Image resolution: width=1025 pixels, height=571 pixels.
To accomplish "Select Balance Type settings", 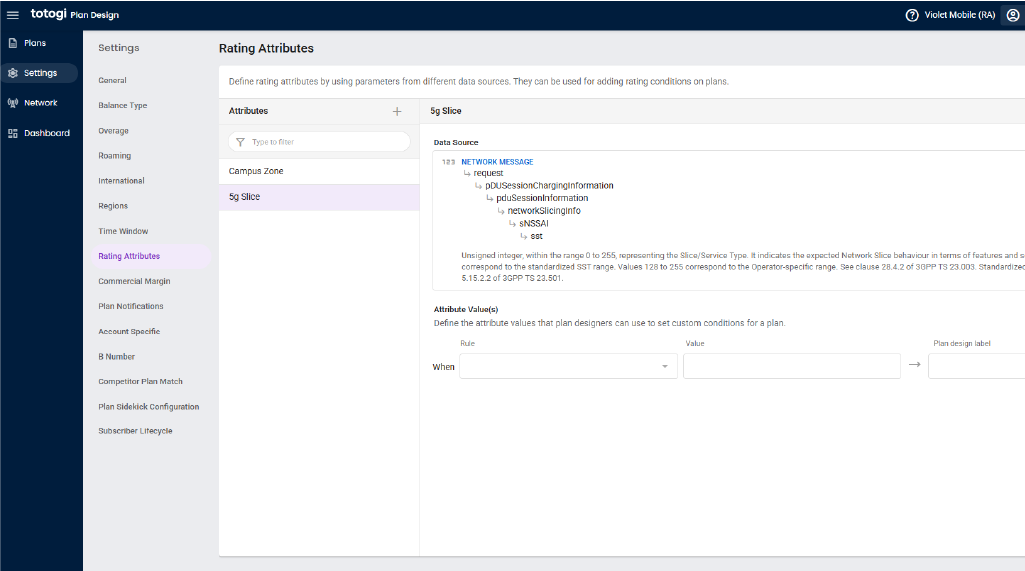I will (123, 105).
